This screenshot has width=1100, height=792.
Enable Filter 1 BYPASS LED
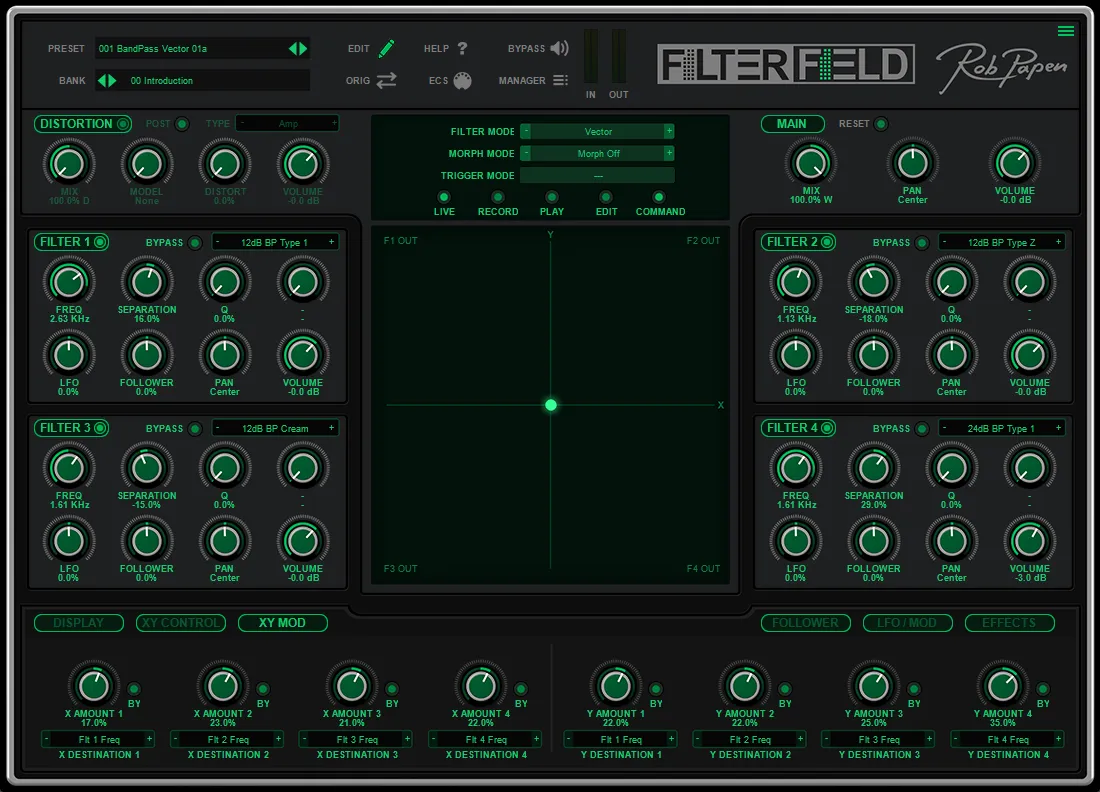(195, 243)
